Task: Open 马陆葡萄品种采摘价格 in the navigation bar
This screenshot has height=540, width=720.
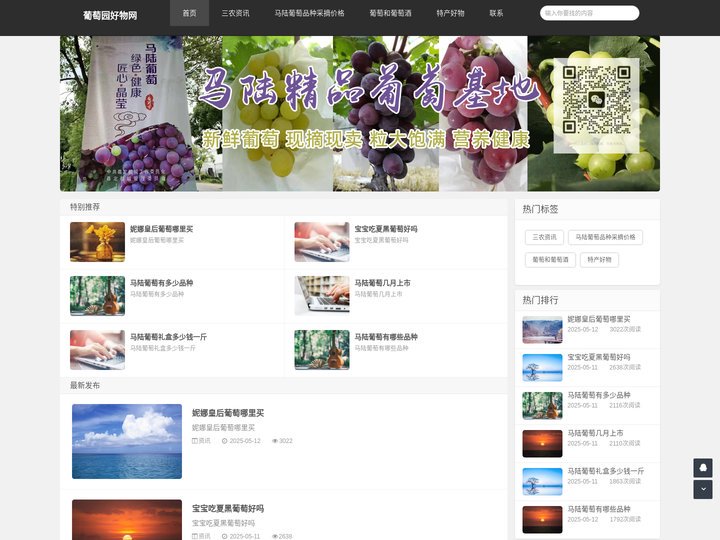Action: [x=309, y=13]
